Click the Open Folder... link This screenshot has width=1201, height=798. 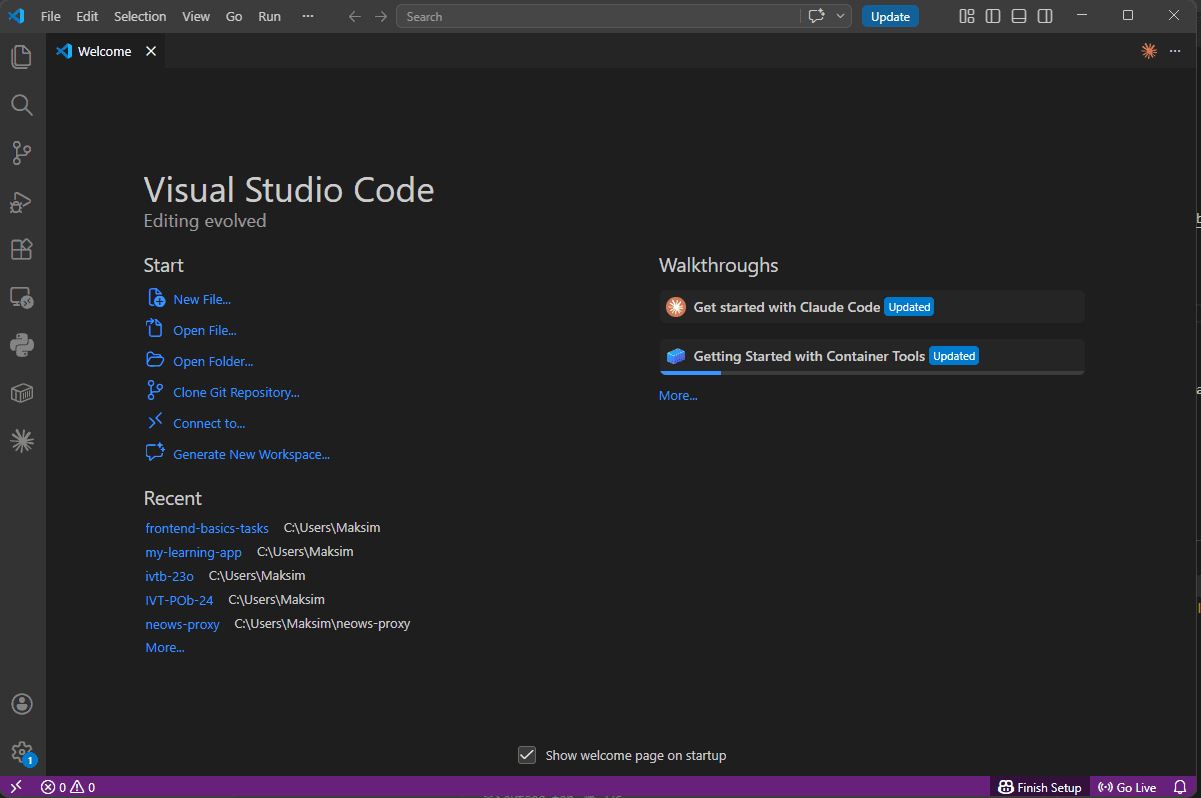[213, 361]
